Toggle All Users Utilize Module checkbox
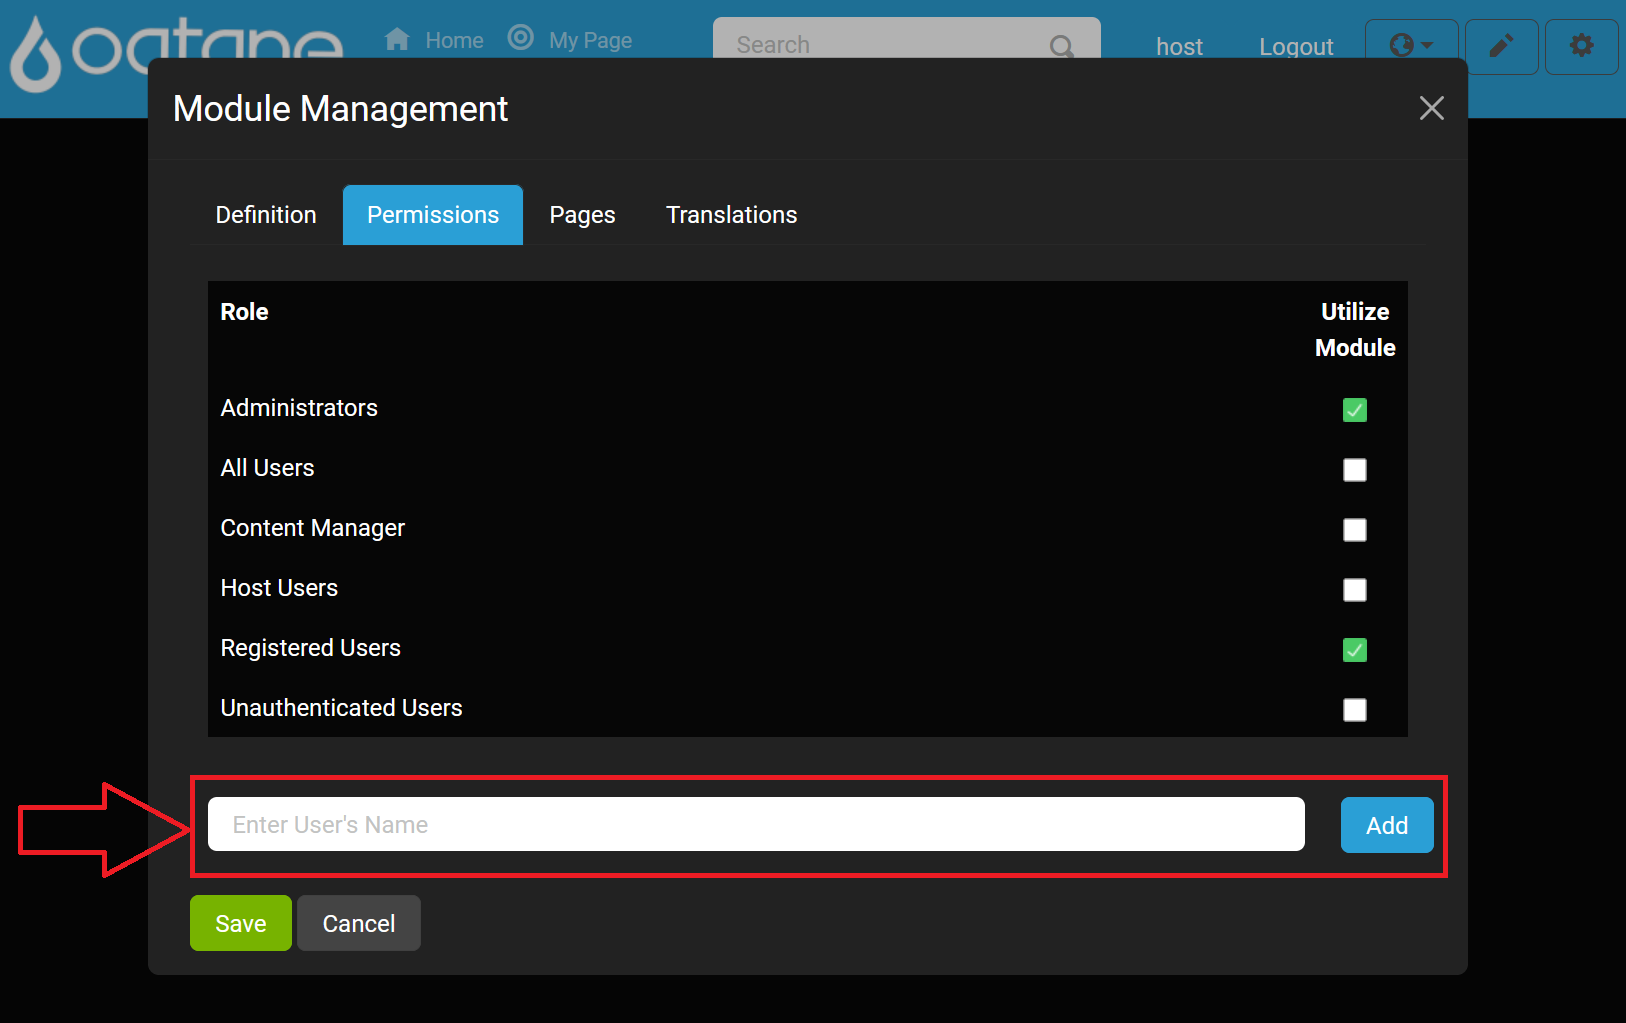 [x=1354, y=470]
